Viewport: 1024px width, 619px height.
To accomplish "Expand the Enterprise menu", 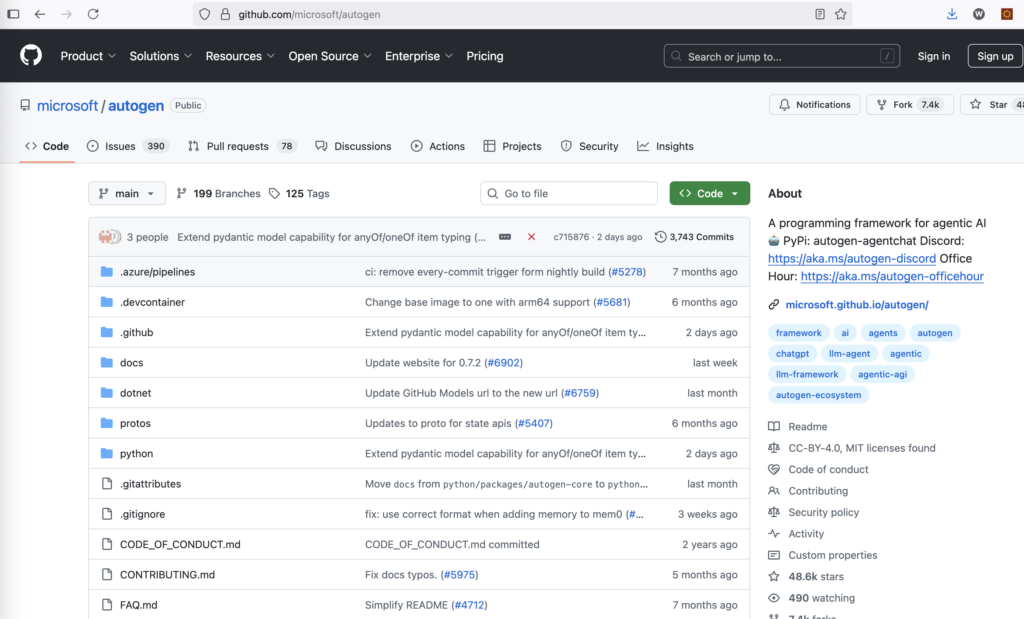I will tap(419, 56).
